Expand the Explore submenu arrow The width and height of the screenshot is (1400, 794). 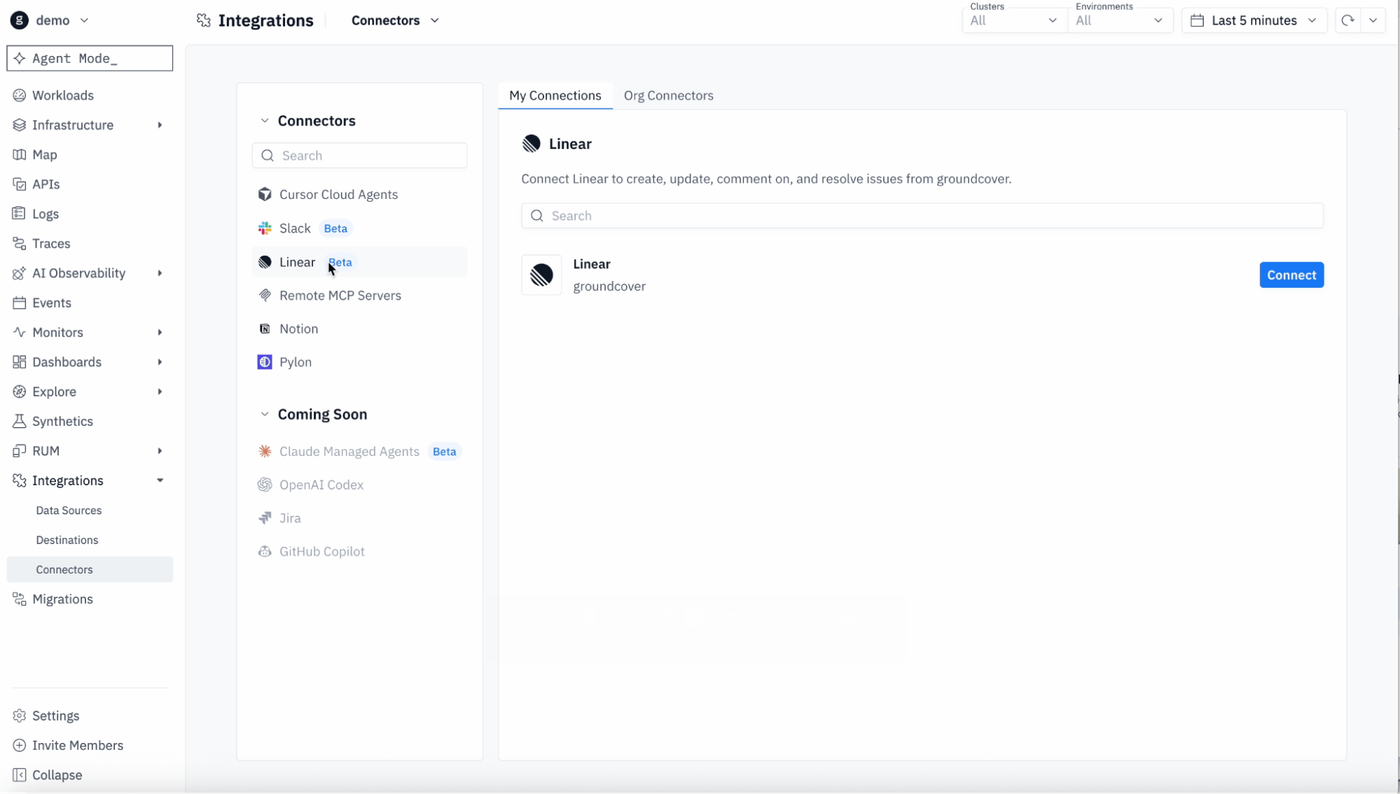[x=160, y=392]
